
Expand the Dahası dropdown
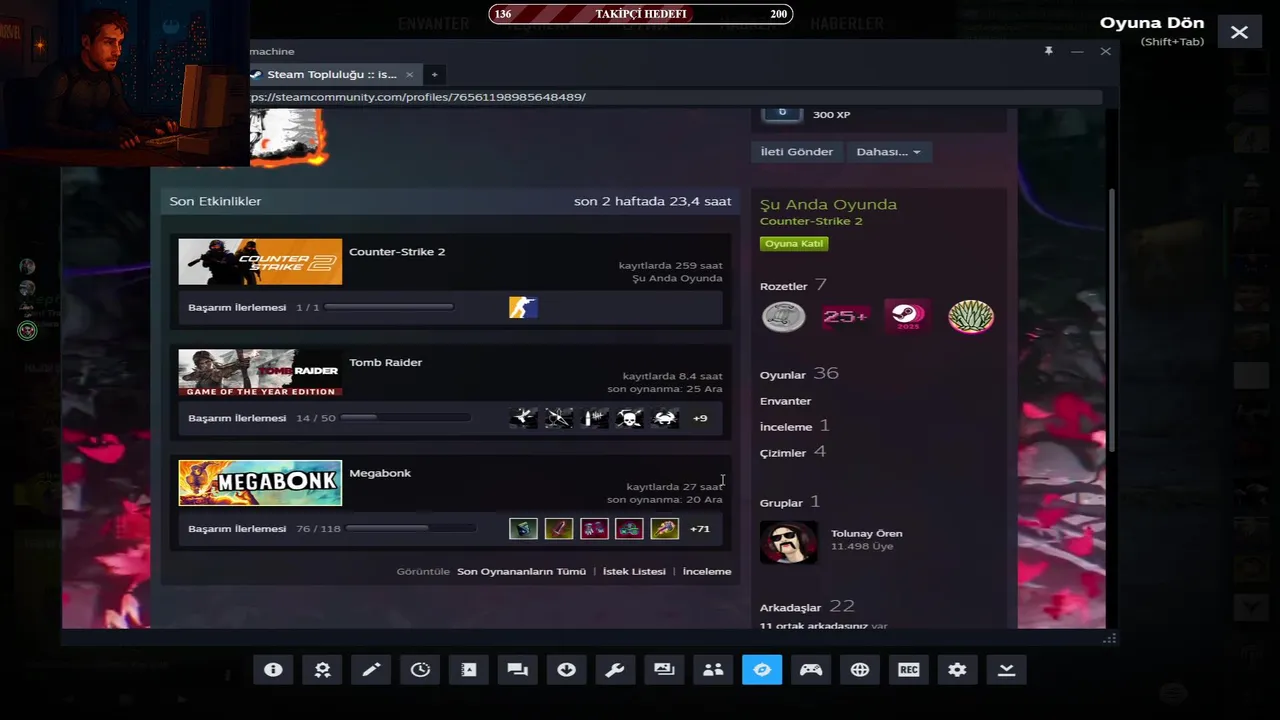888,152
